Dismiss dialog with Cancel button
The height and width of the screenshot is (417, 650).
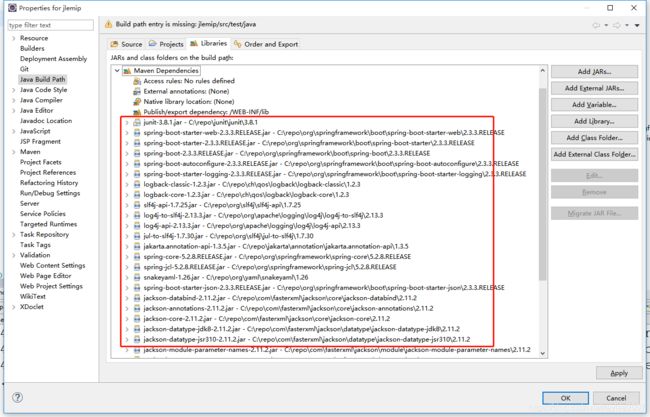click(x=616, y=398)
